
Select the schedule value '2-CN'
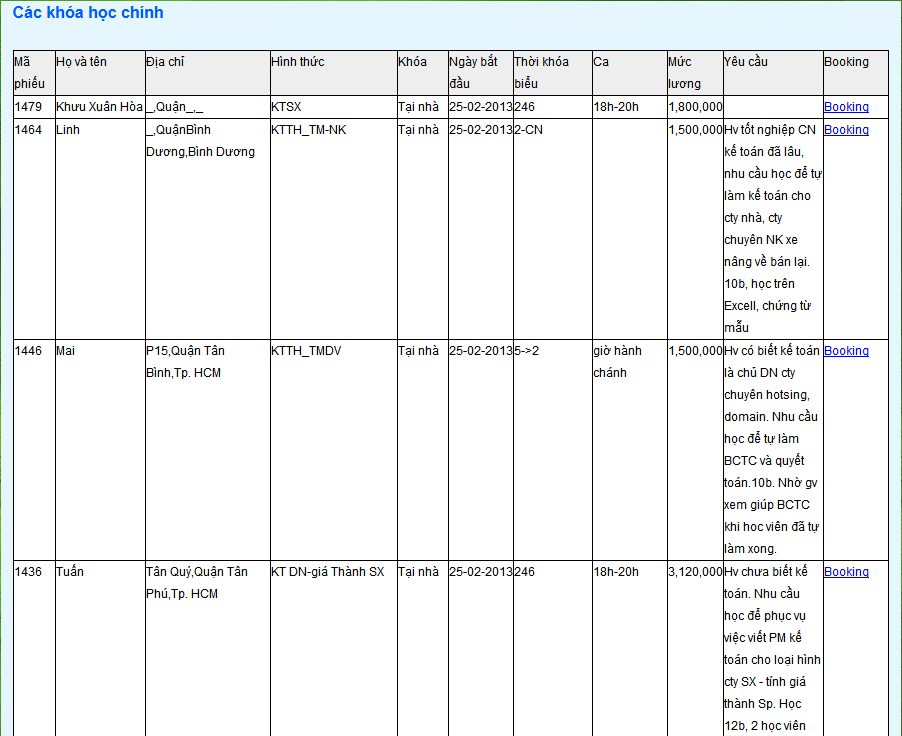tap(528, 130)
